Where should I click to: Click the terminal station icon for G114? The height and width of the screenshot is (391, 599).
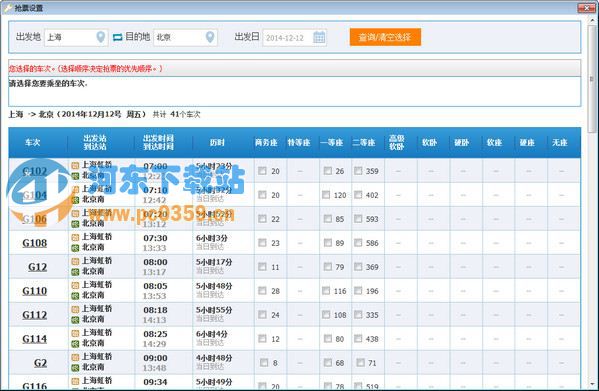click(x=75, y=344)
